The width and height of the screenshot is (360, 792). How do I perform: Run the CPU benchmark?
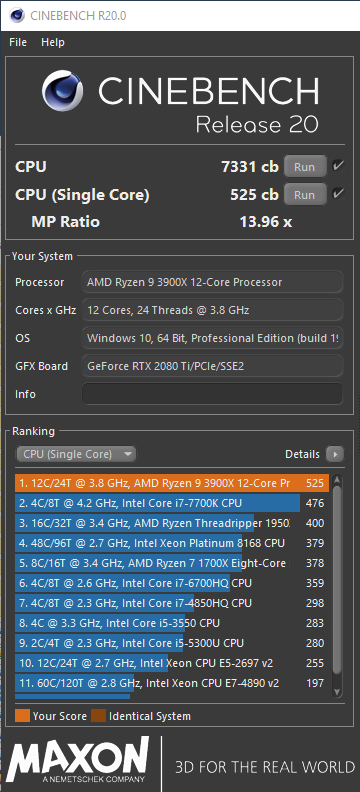tap(304, 167)
